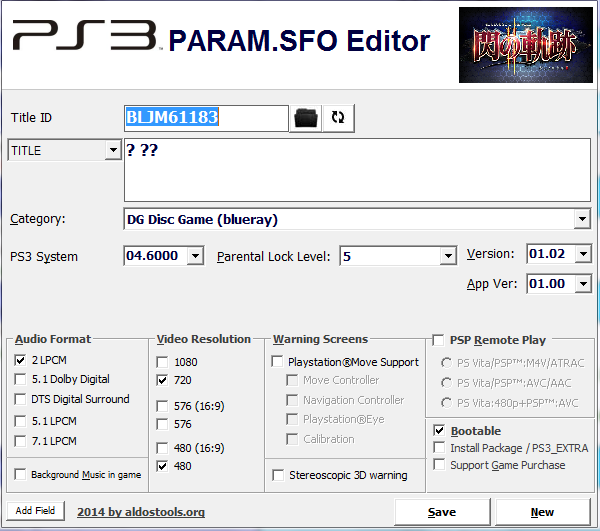Click the PARAM.SFO Editor heading
The width and height of the screenshot is (600, 531).
299,41
